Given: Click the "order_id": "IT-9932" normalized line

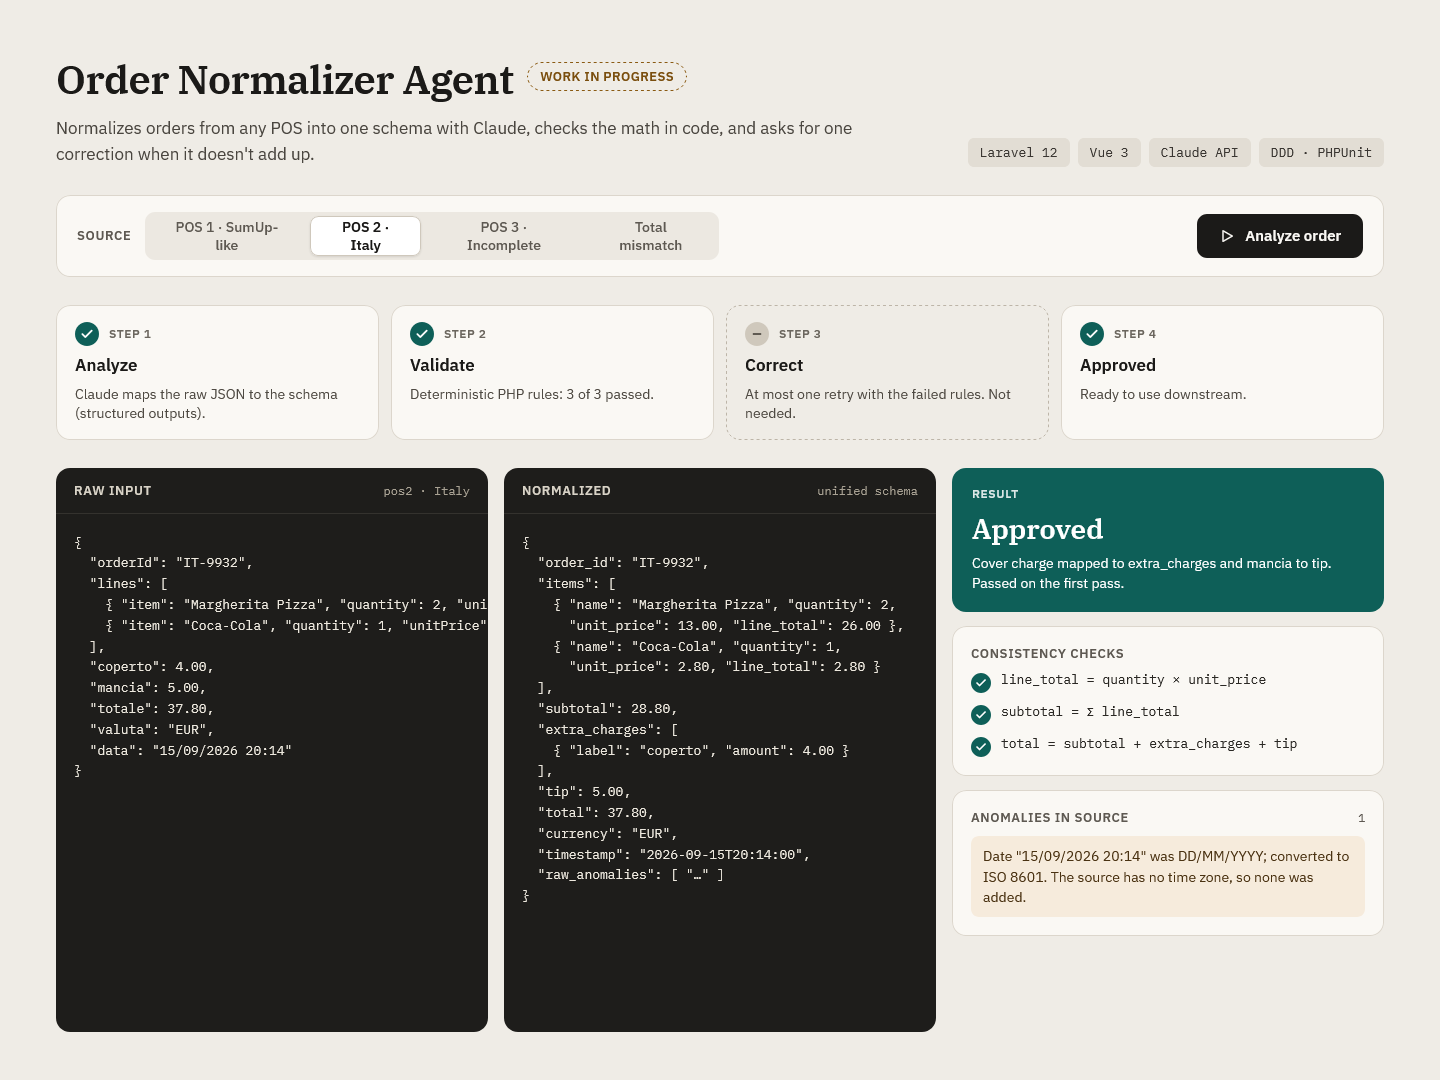Looking at the screenshot, I should coord(623,563).
